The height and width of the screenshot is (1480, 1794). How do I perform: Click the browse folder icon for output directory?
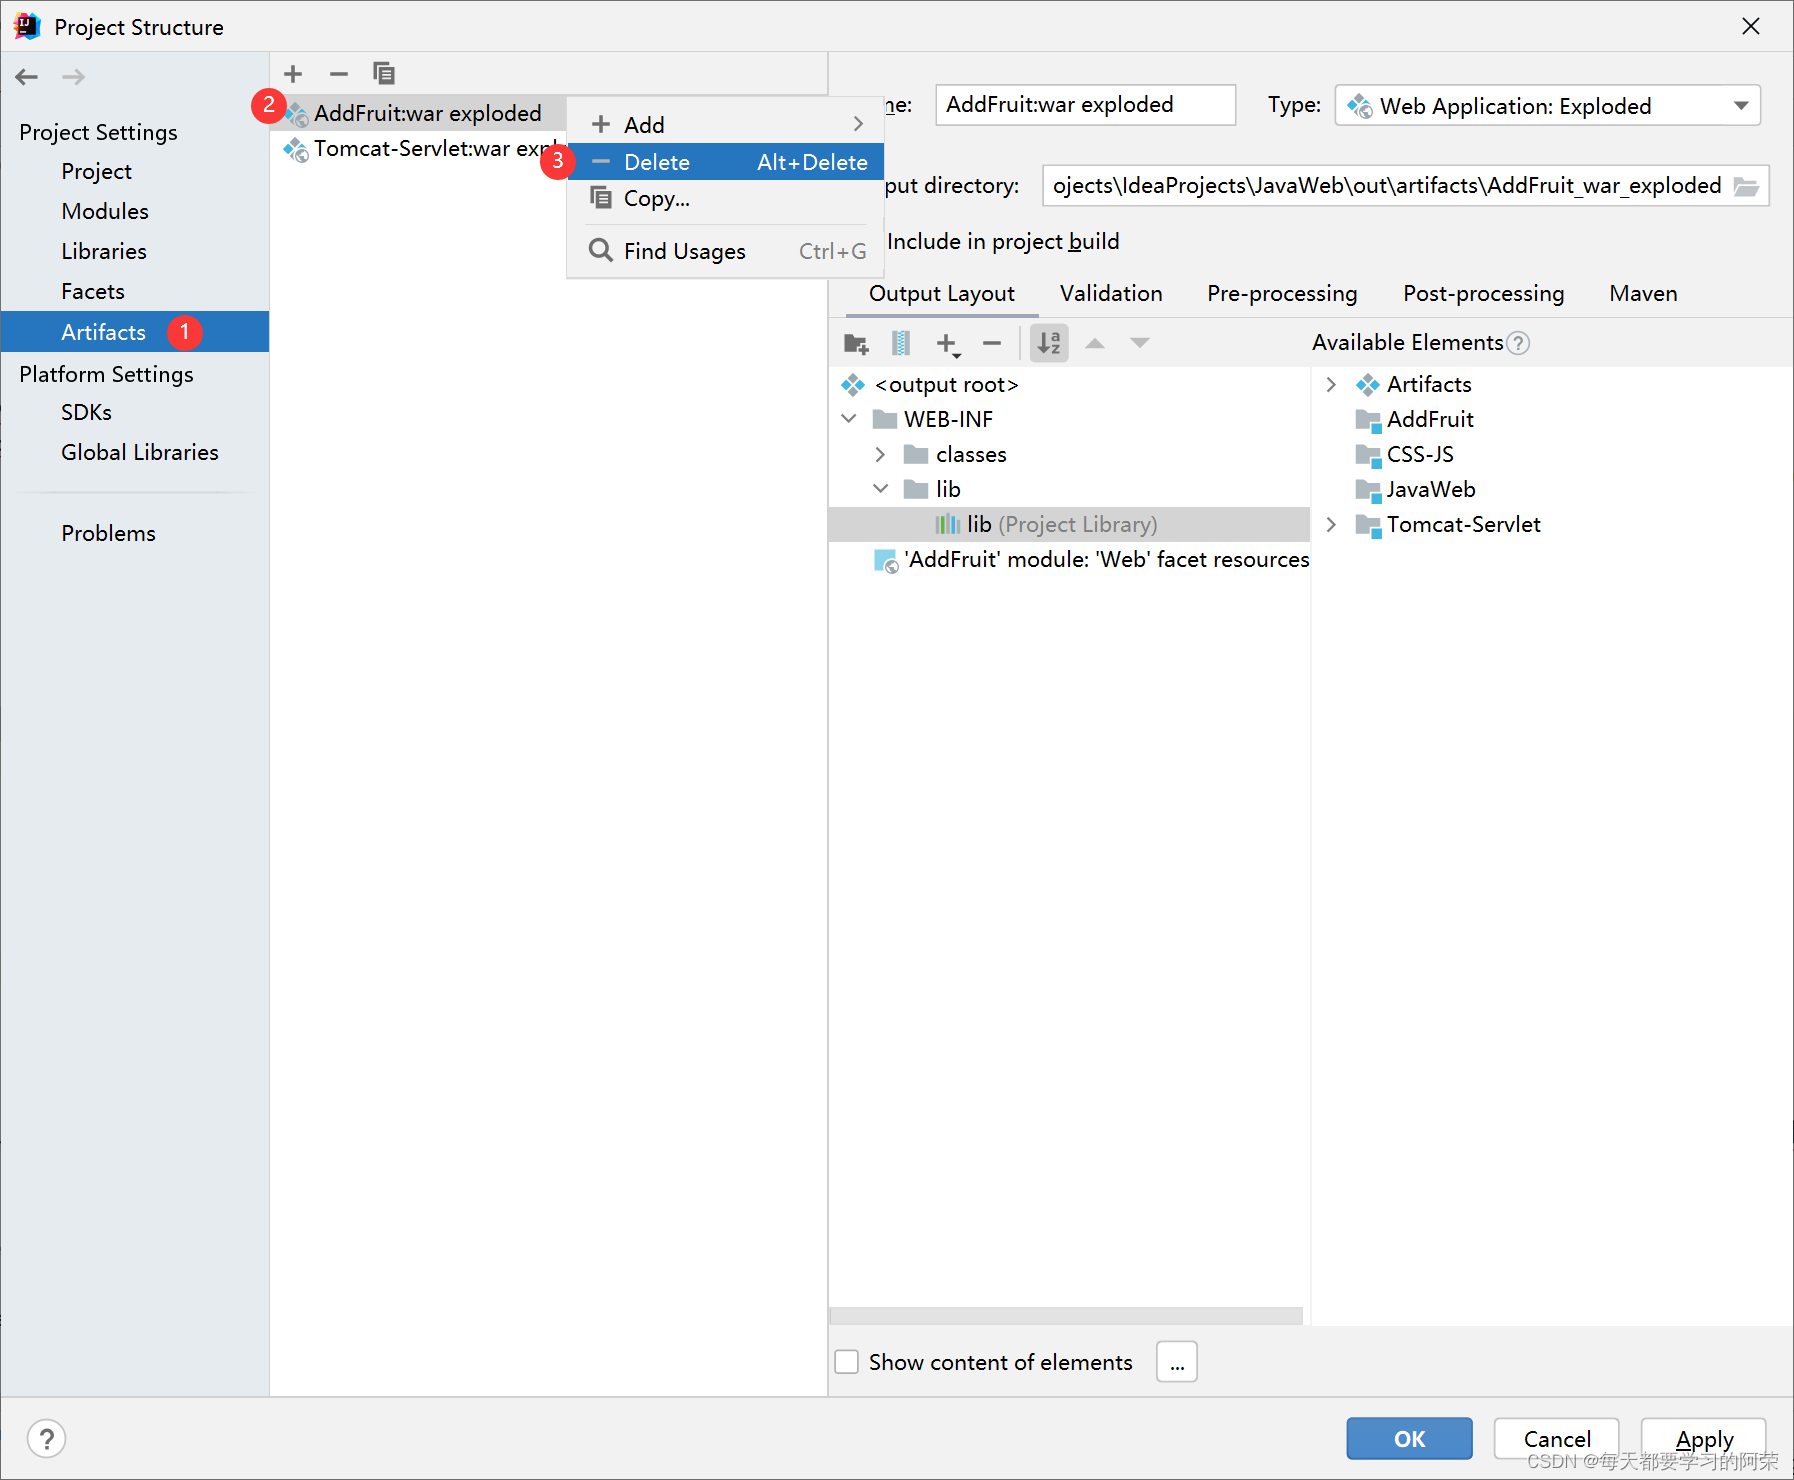pos(1746,186)
